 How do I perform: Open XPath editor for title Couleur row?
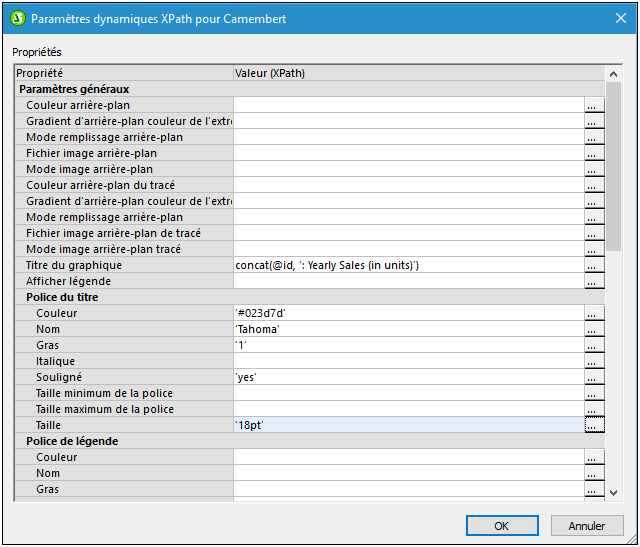(x=594, y=313)
